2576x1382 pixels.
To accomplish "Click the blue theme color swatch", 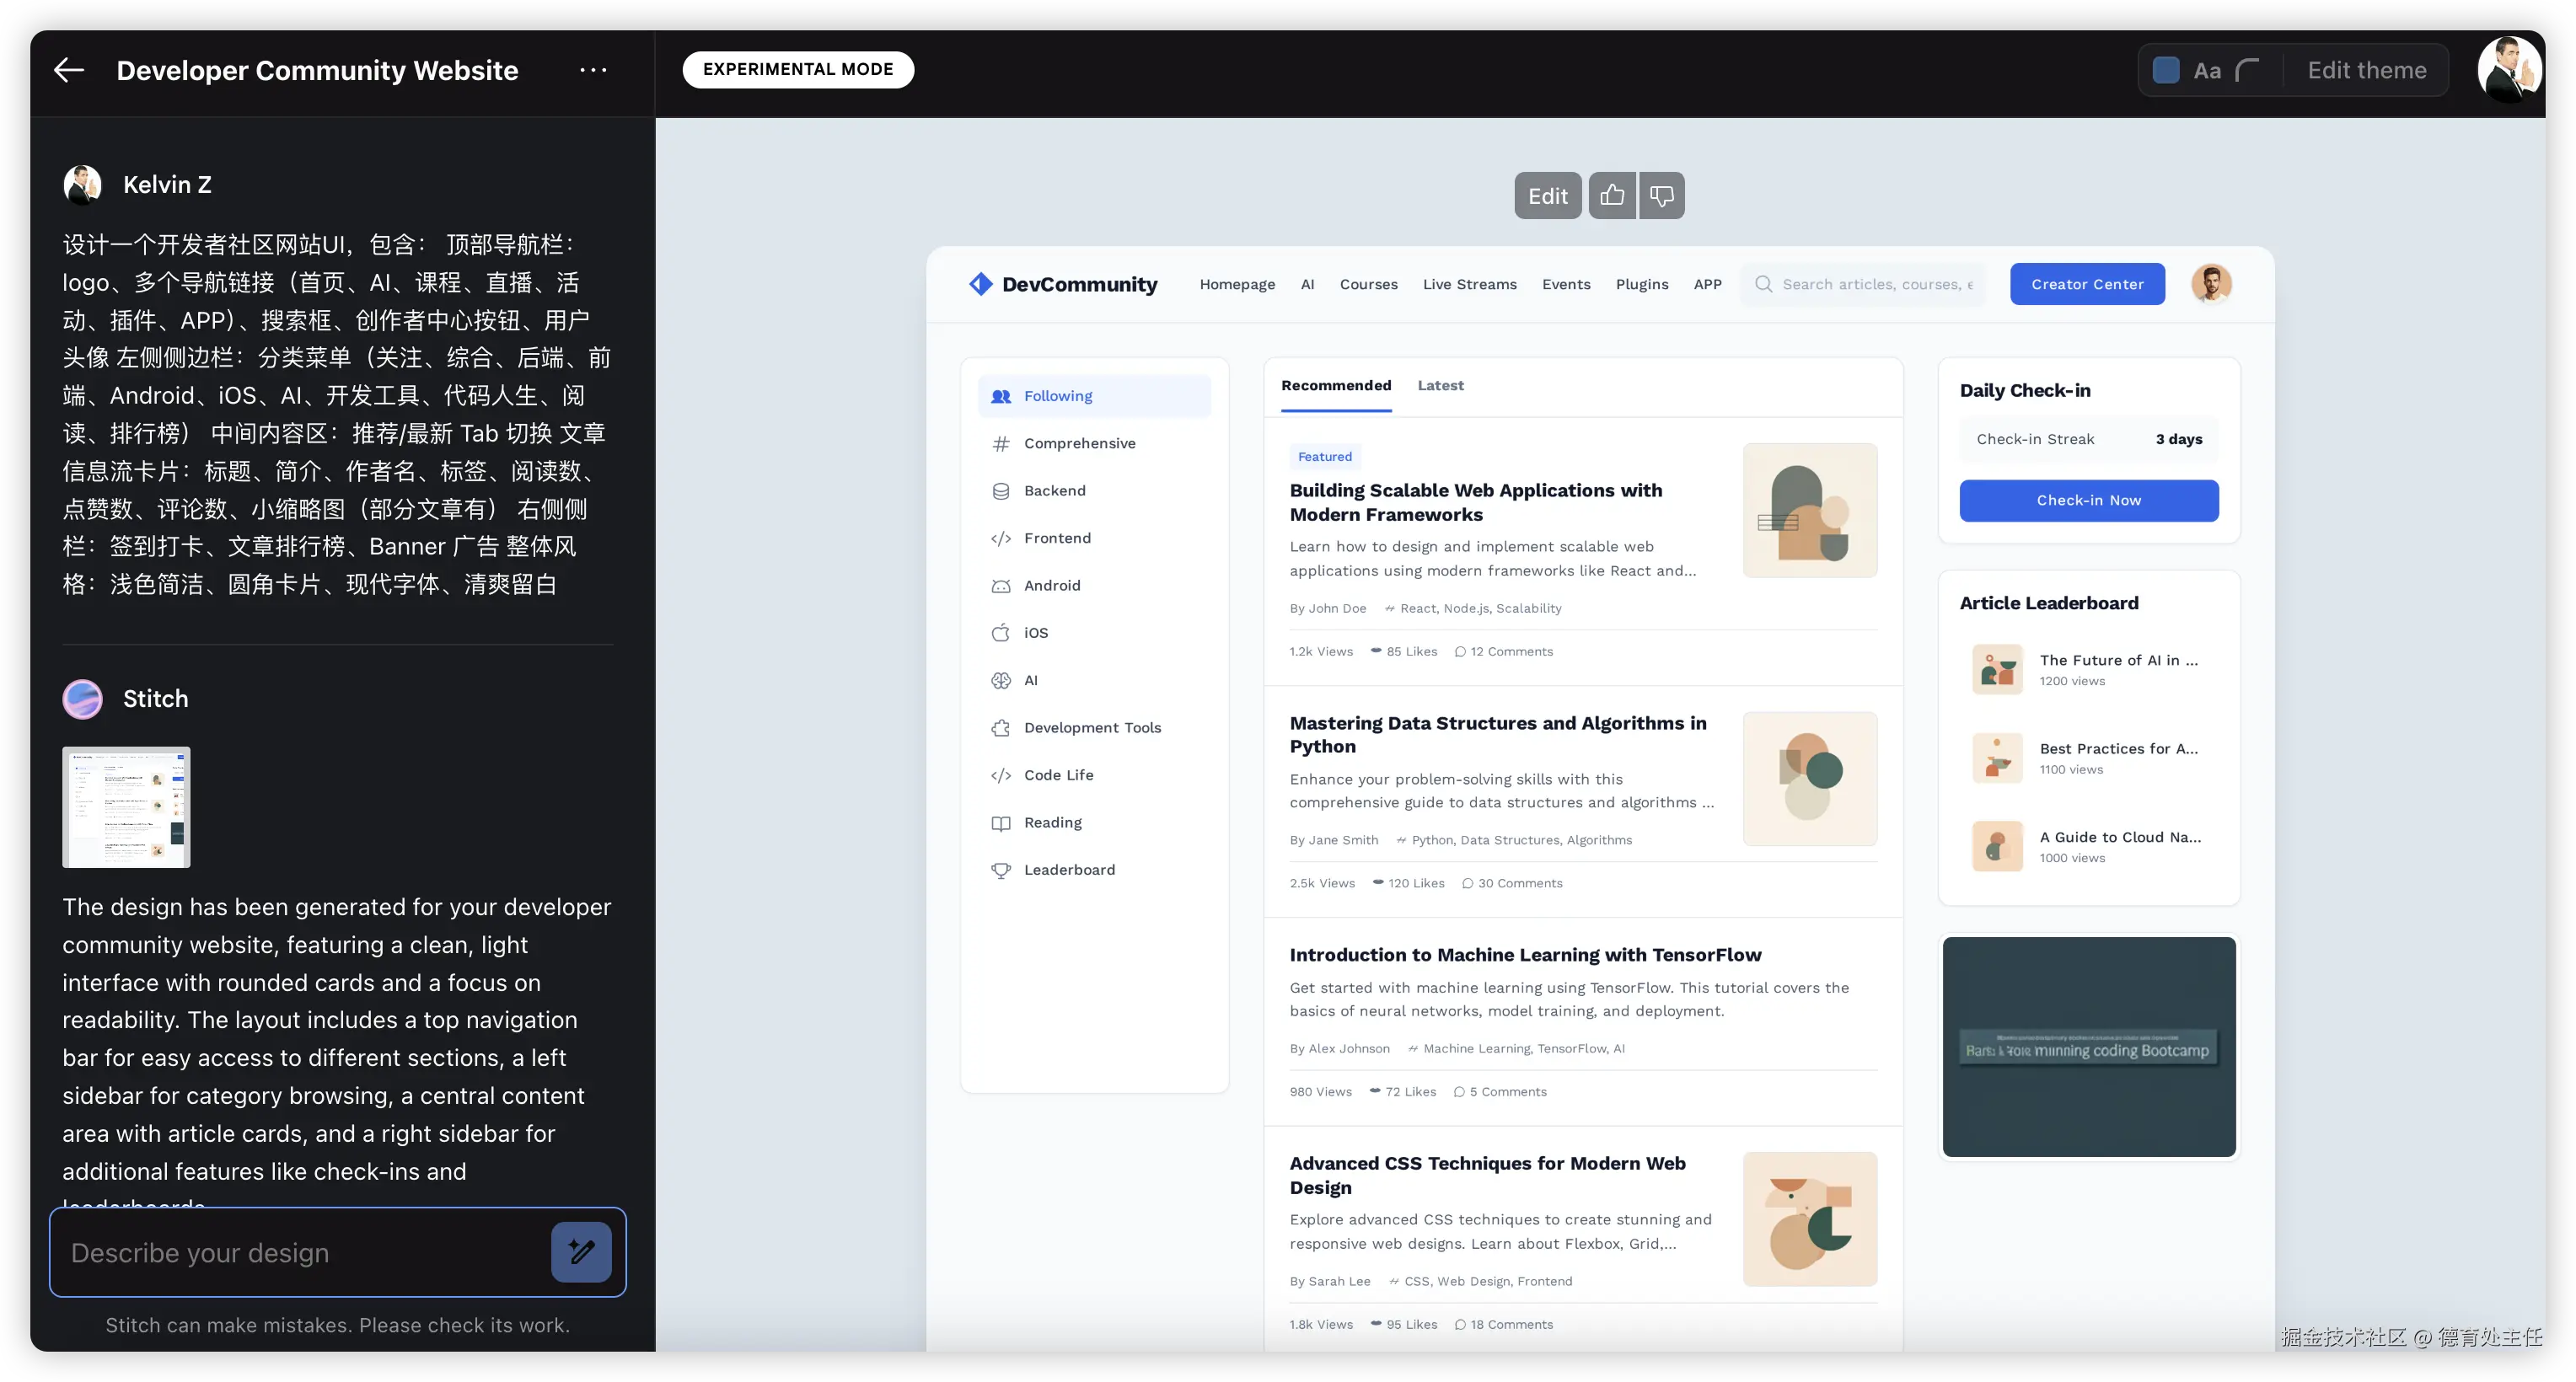I will (2165, 70).
